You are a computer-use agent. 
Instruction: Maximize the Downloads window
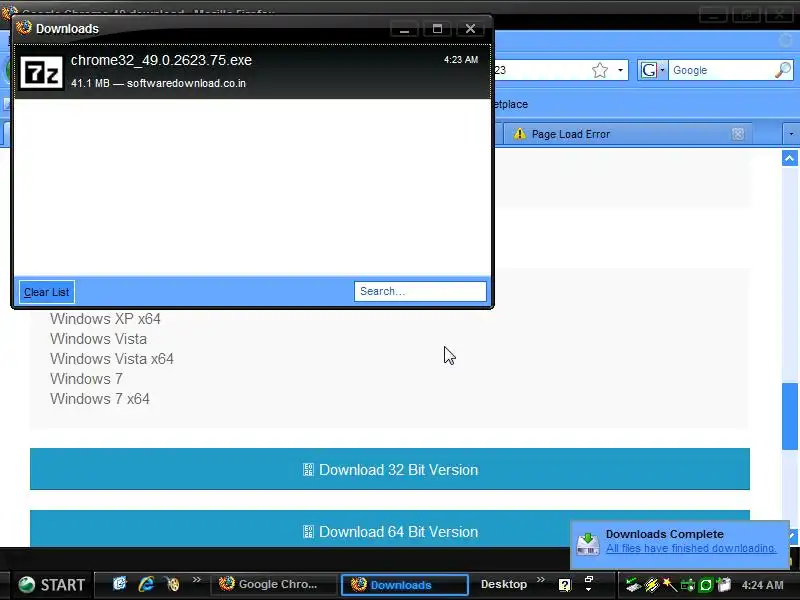click(437, 29)
